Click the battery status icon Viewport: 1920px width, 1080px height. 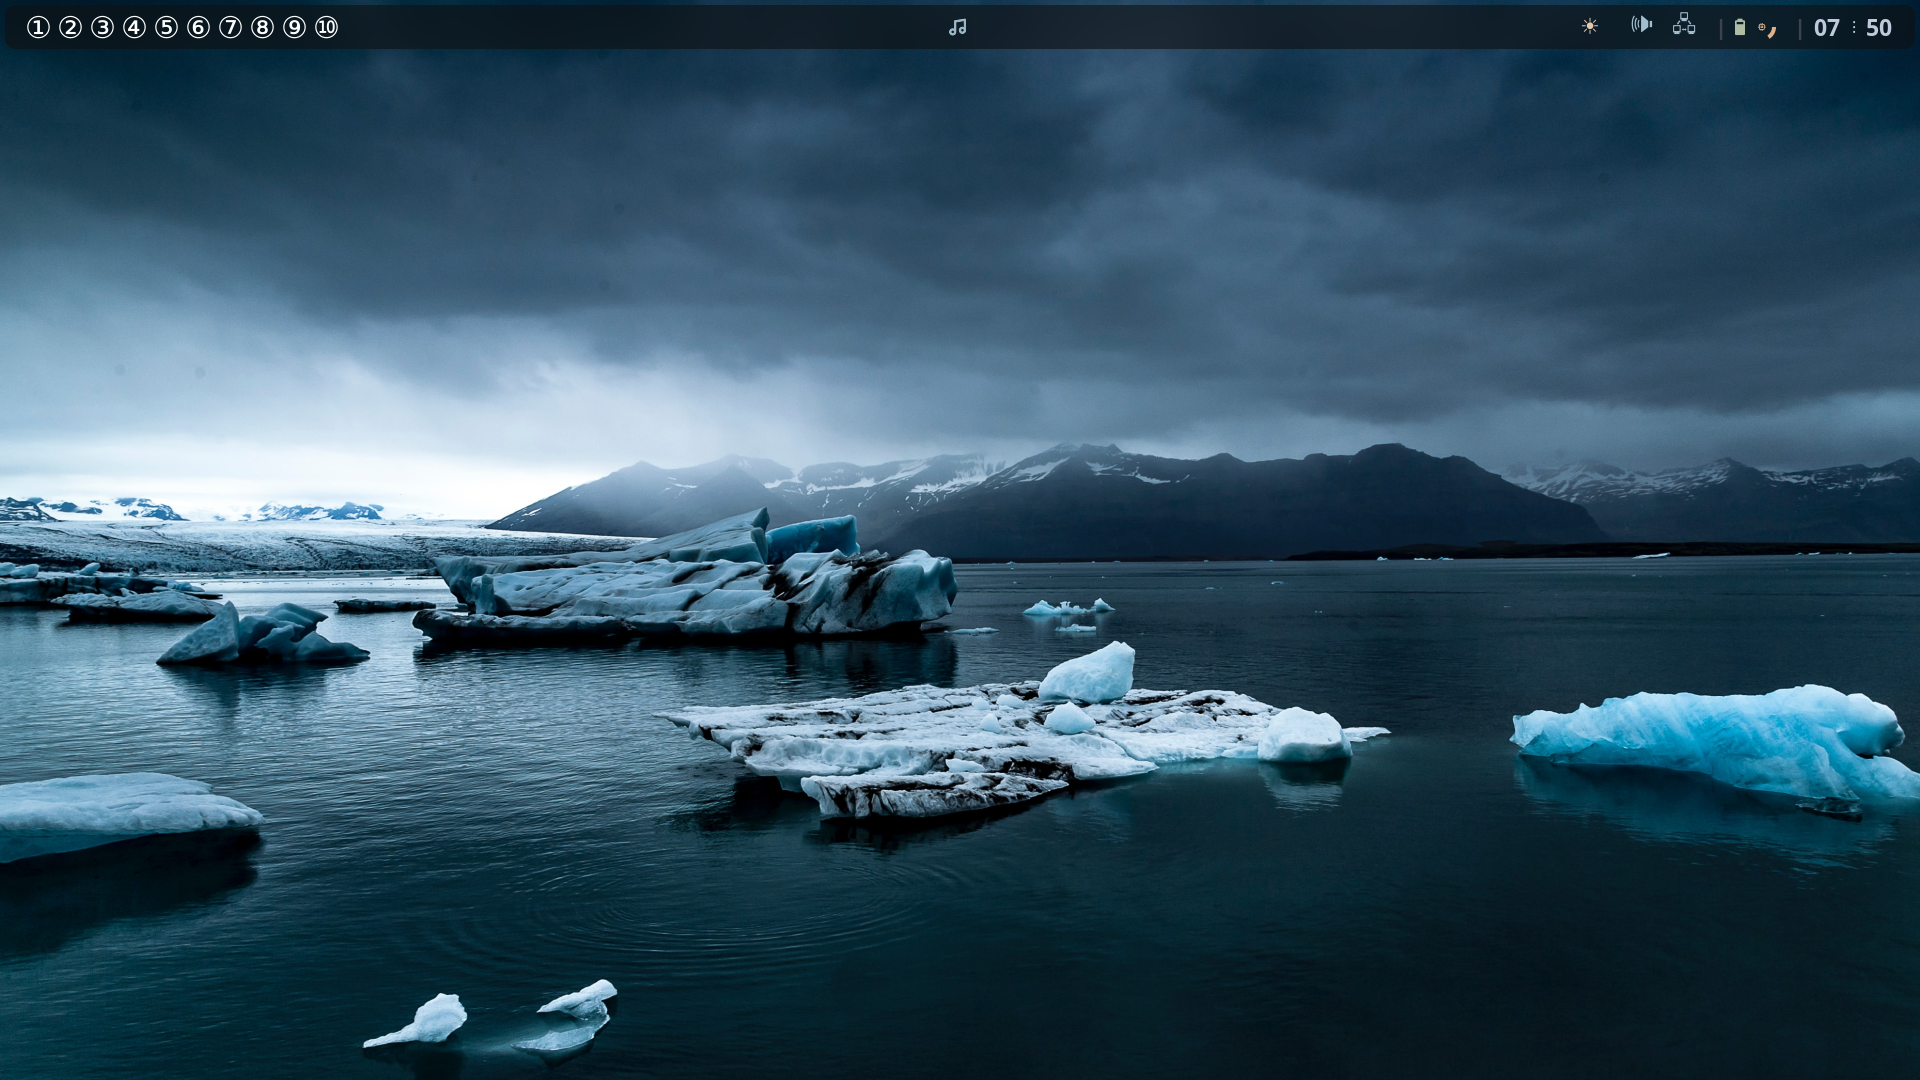tap(1740, 28)
